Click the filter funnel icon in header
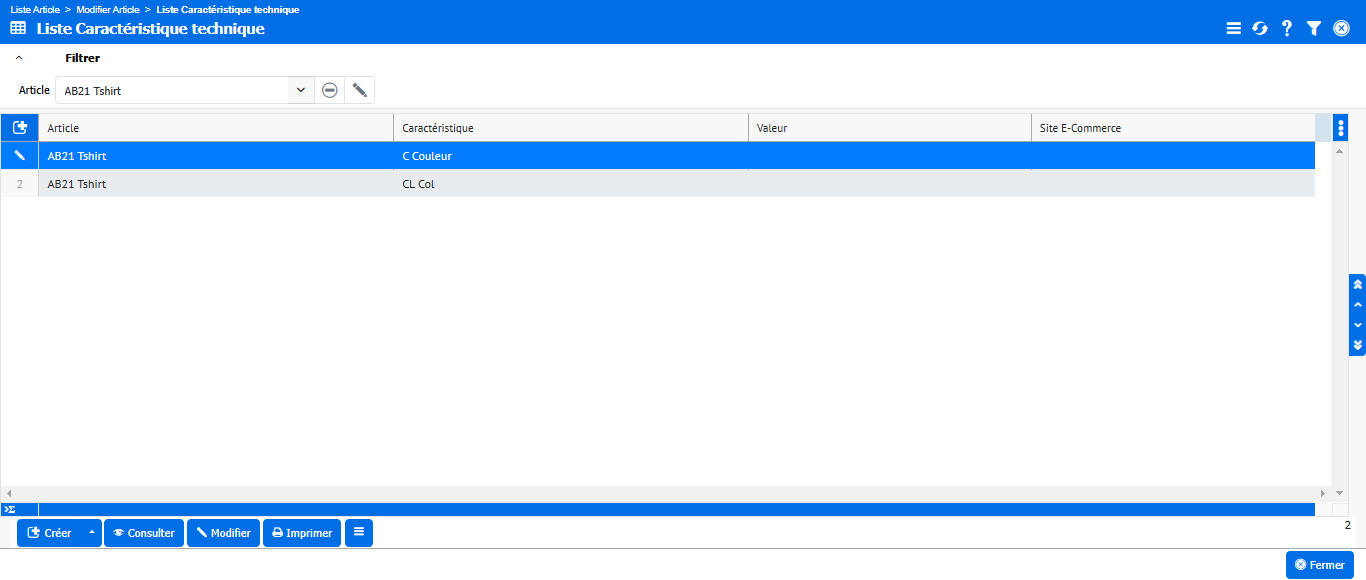Image resolution: width=1366 pixels, height=580 pixels. pyautogui.click(x=1314, y=29)
